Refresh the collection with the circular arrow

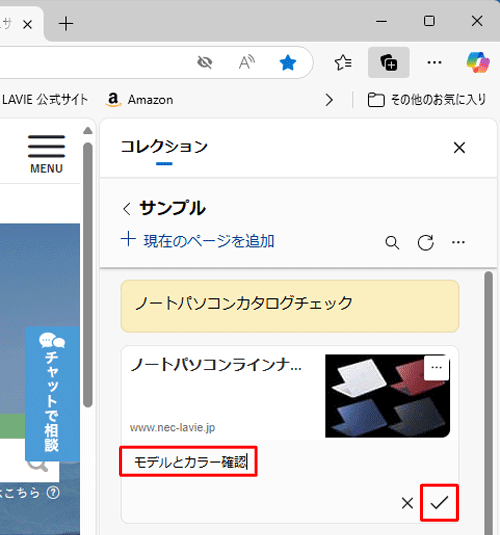[x=426, y=243]
